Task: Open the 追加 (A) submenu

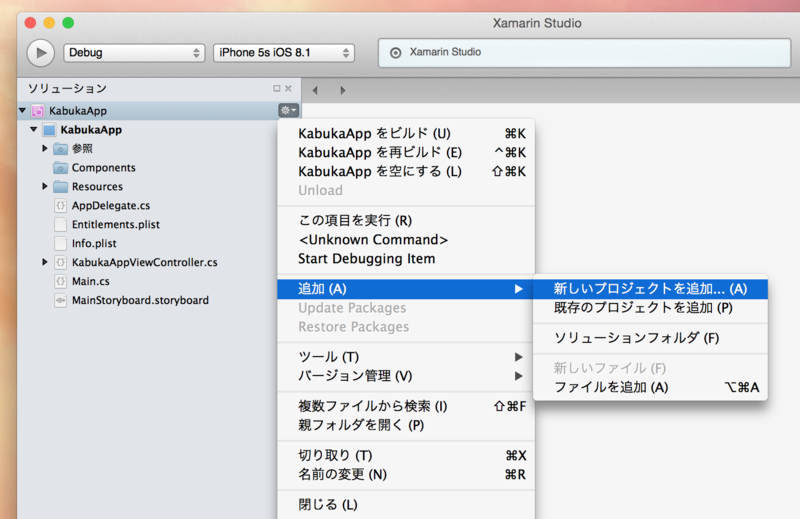Action: 406,289
